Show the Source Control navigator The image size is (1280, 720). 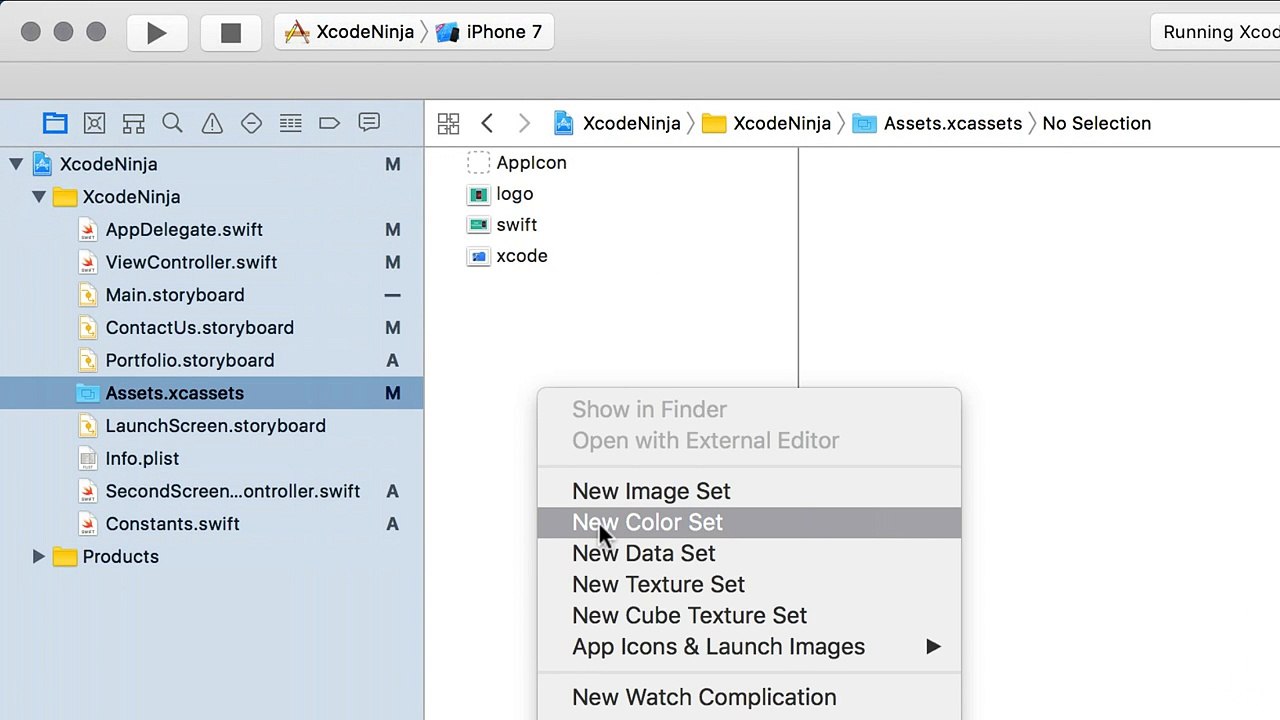tap(94, 123)
